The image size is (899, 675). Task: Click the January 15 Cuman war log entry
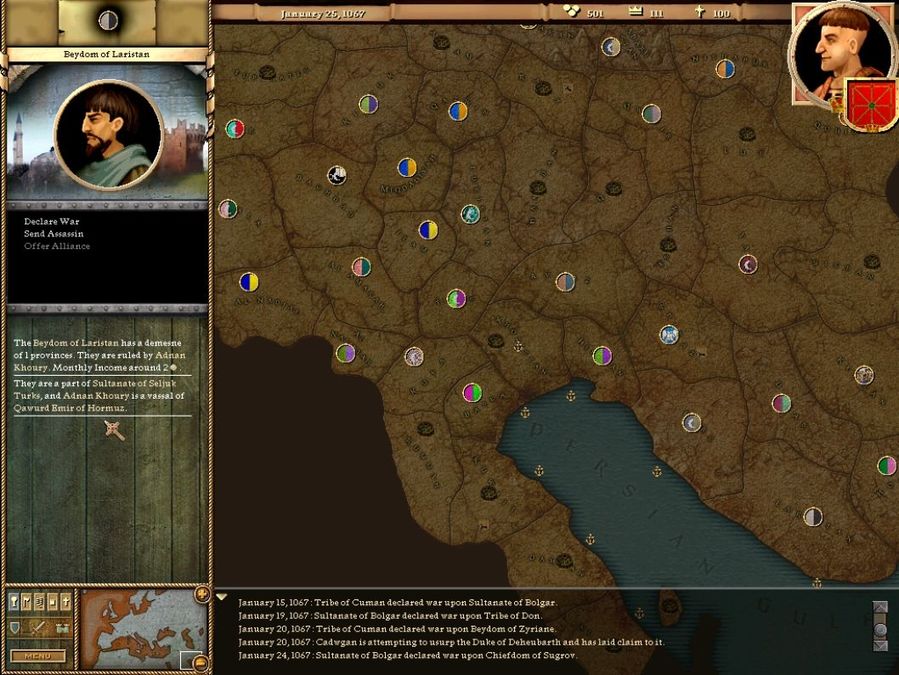[397, 603]
